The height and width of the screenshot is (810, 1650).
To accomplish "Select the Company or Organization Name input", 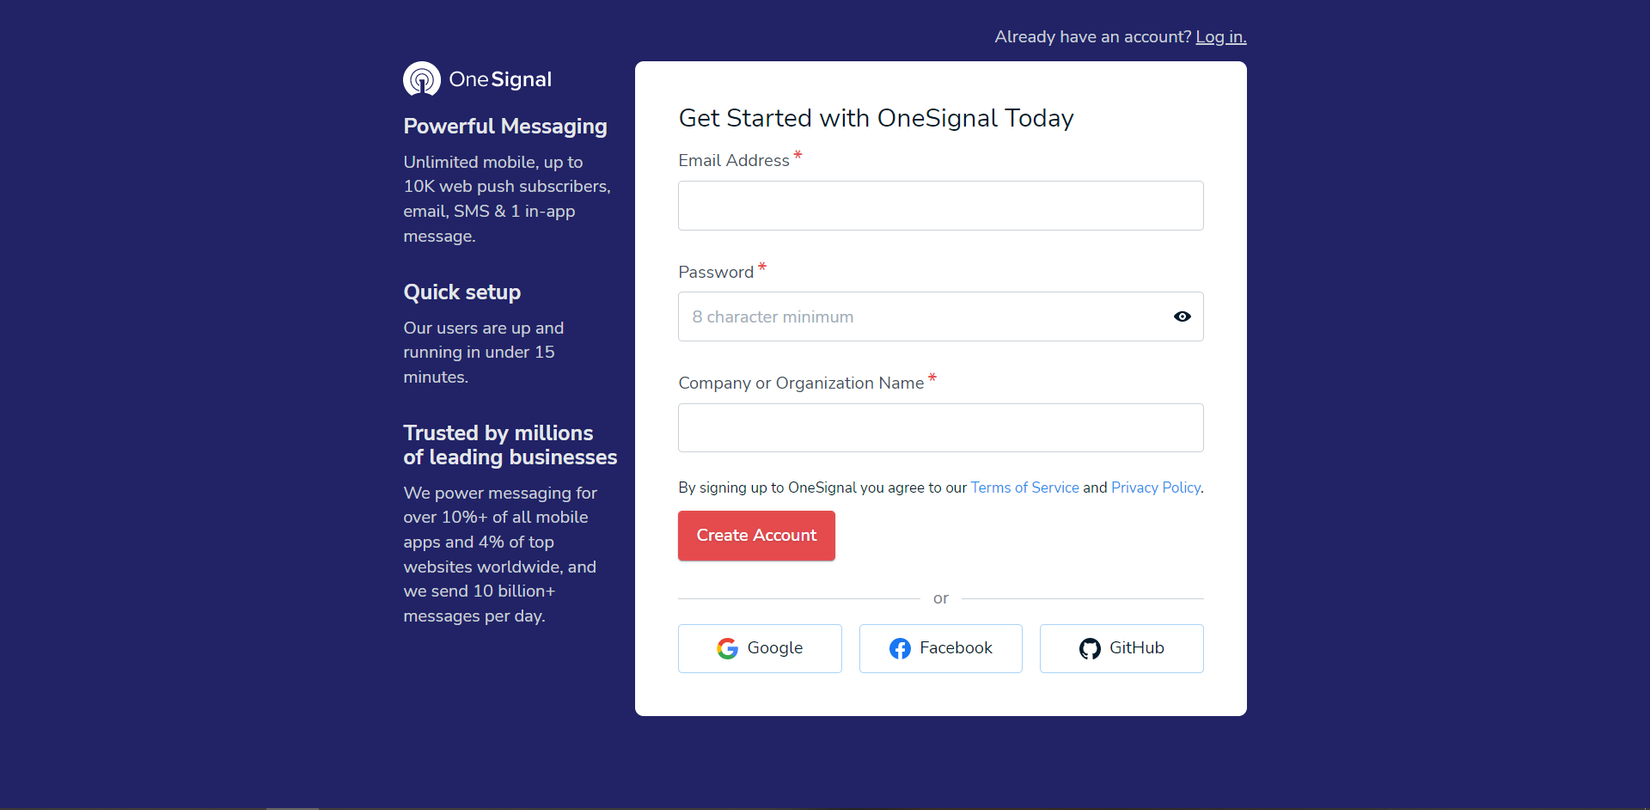I will click(x=940, y=428).
